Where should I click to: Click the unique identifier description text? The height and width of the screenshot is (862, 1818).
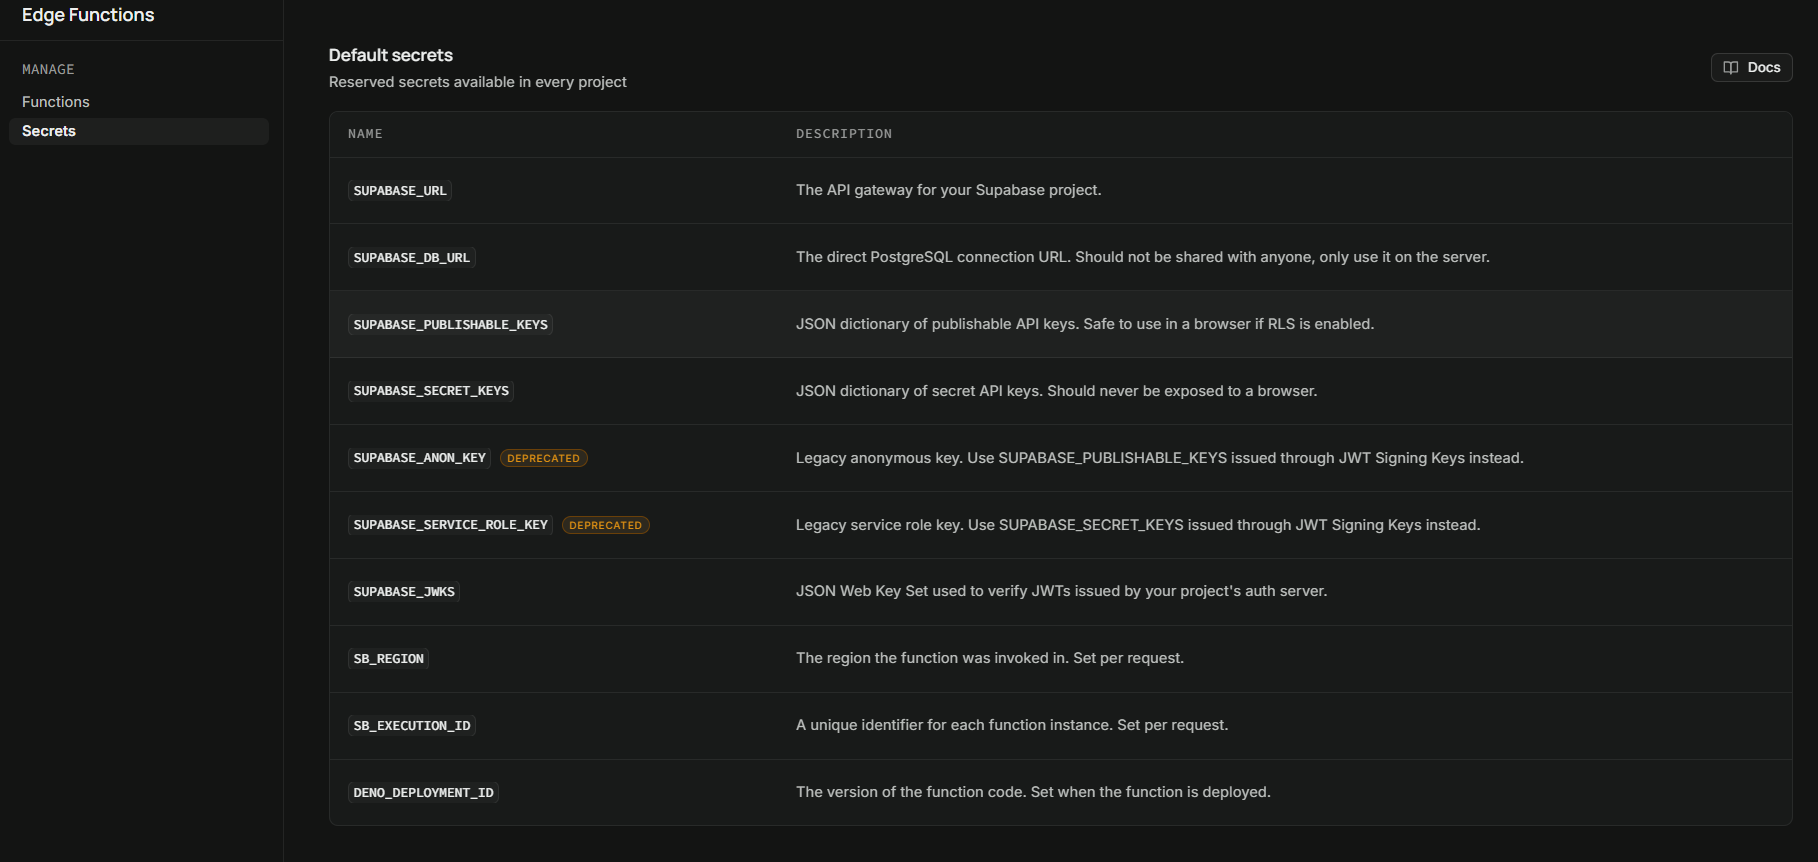pos(1012,725)
